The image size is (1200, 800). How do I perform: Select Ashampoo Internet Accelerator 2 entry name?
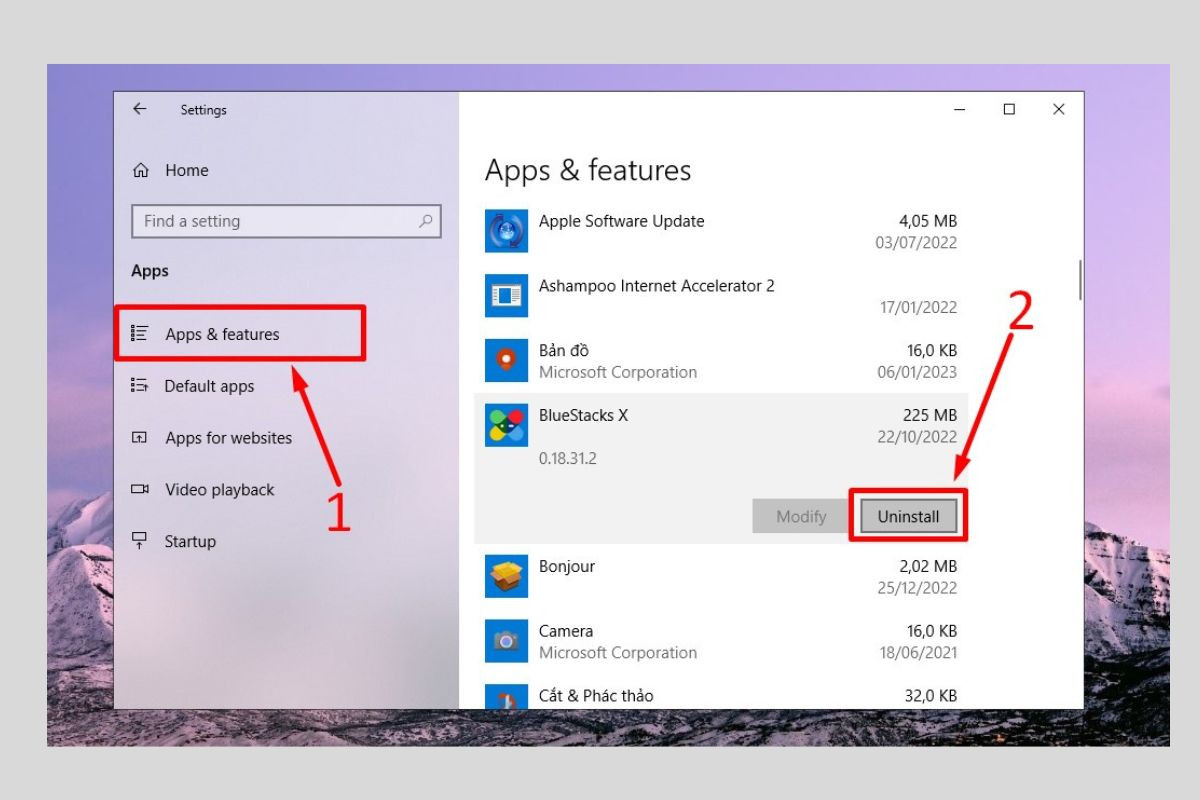657,286
